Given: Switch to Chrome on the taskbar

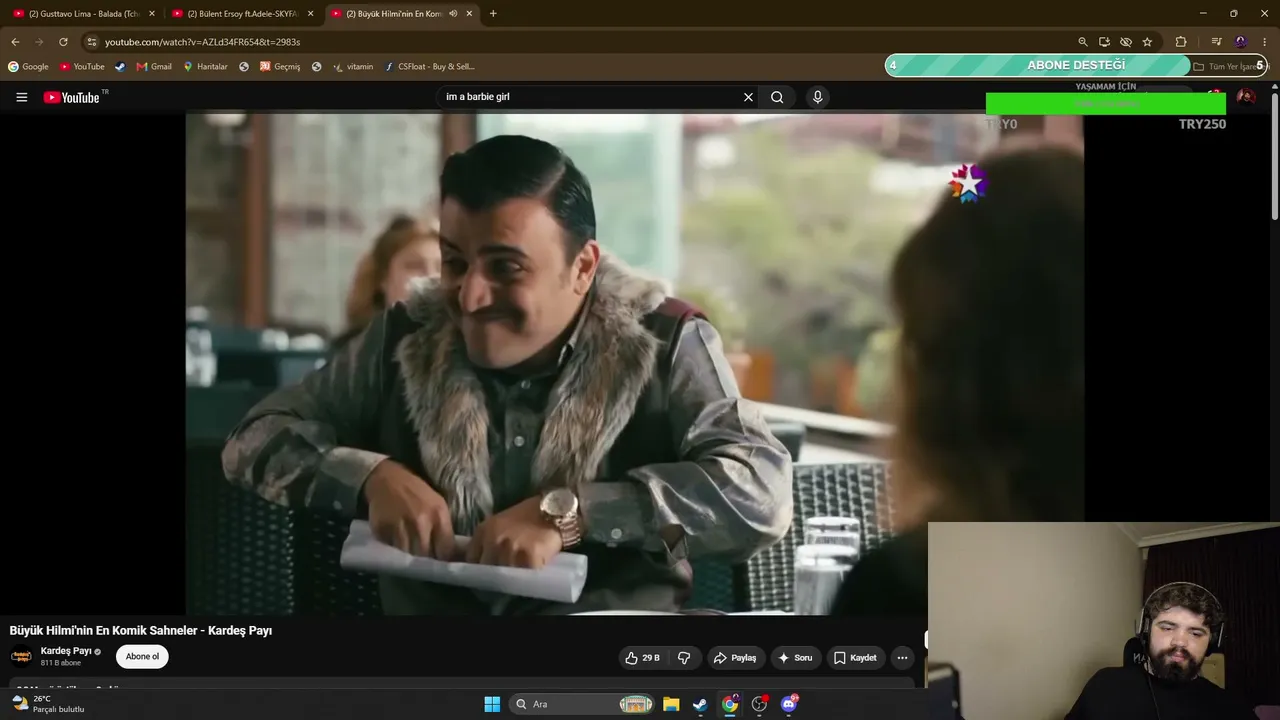Looking at the screenshot, I should click(730, 704).
